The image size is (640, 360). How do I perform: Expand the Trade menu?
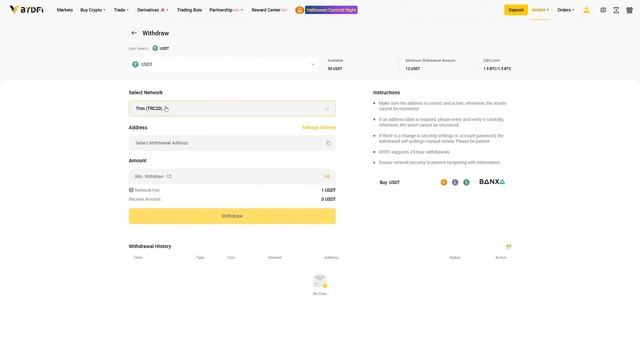coord(121,10)
